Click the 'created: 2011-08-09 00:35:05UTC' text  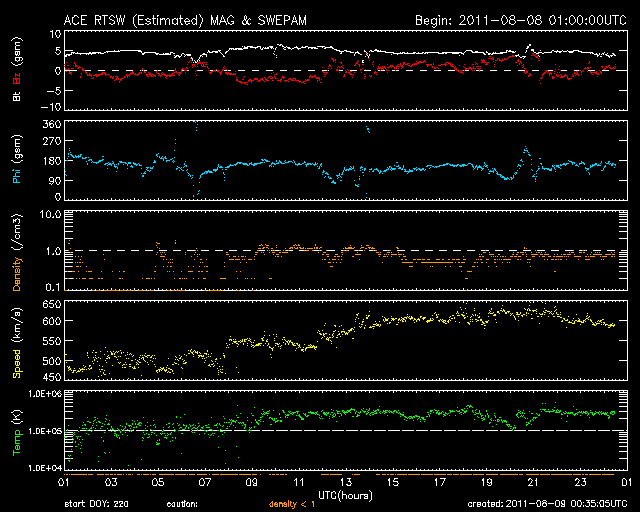coord(547,504)
